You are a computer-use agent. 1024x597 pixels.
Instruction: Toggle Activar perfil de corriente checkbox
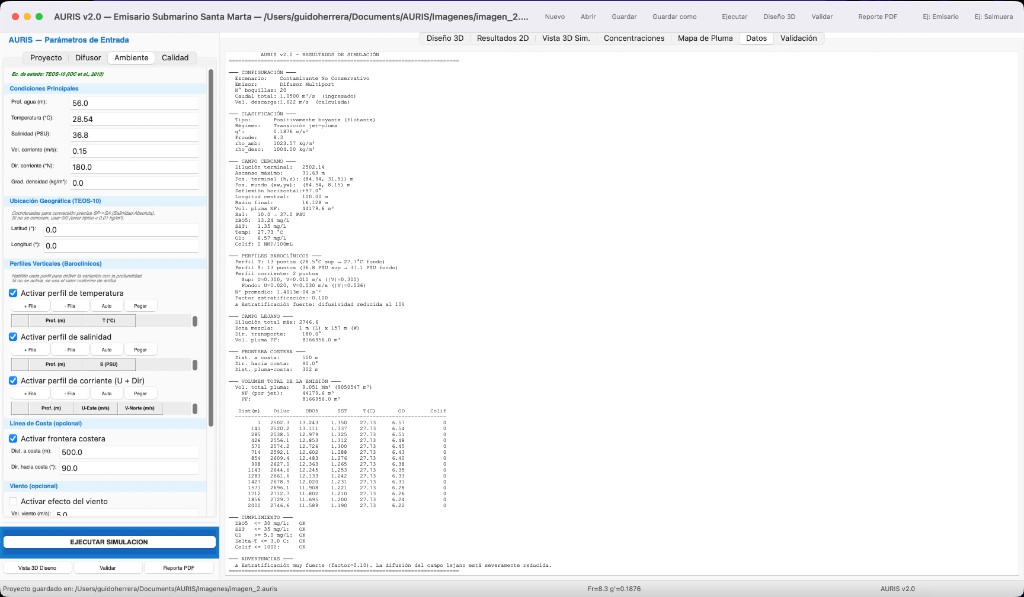(13, 381)
